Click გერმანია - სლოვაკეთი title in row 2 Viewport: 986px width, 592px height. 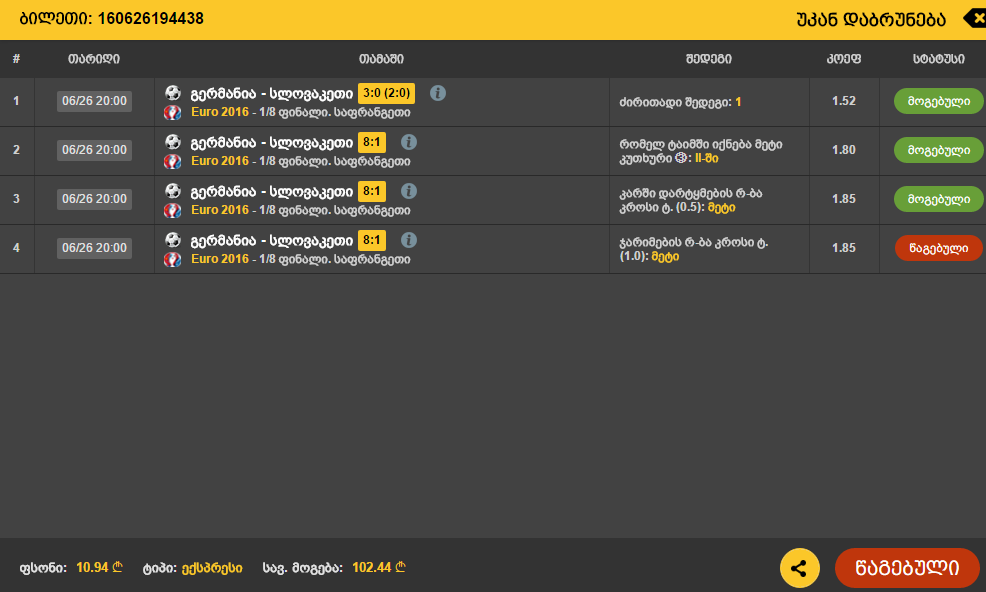pos(272,143)
